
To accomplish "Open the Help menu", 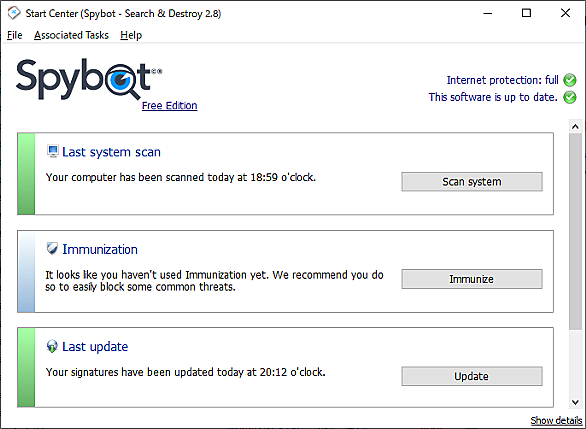I will [x=131, y=35].
